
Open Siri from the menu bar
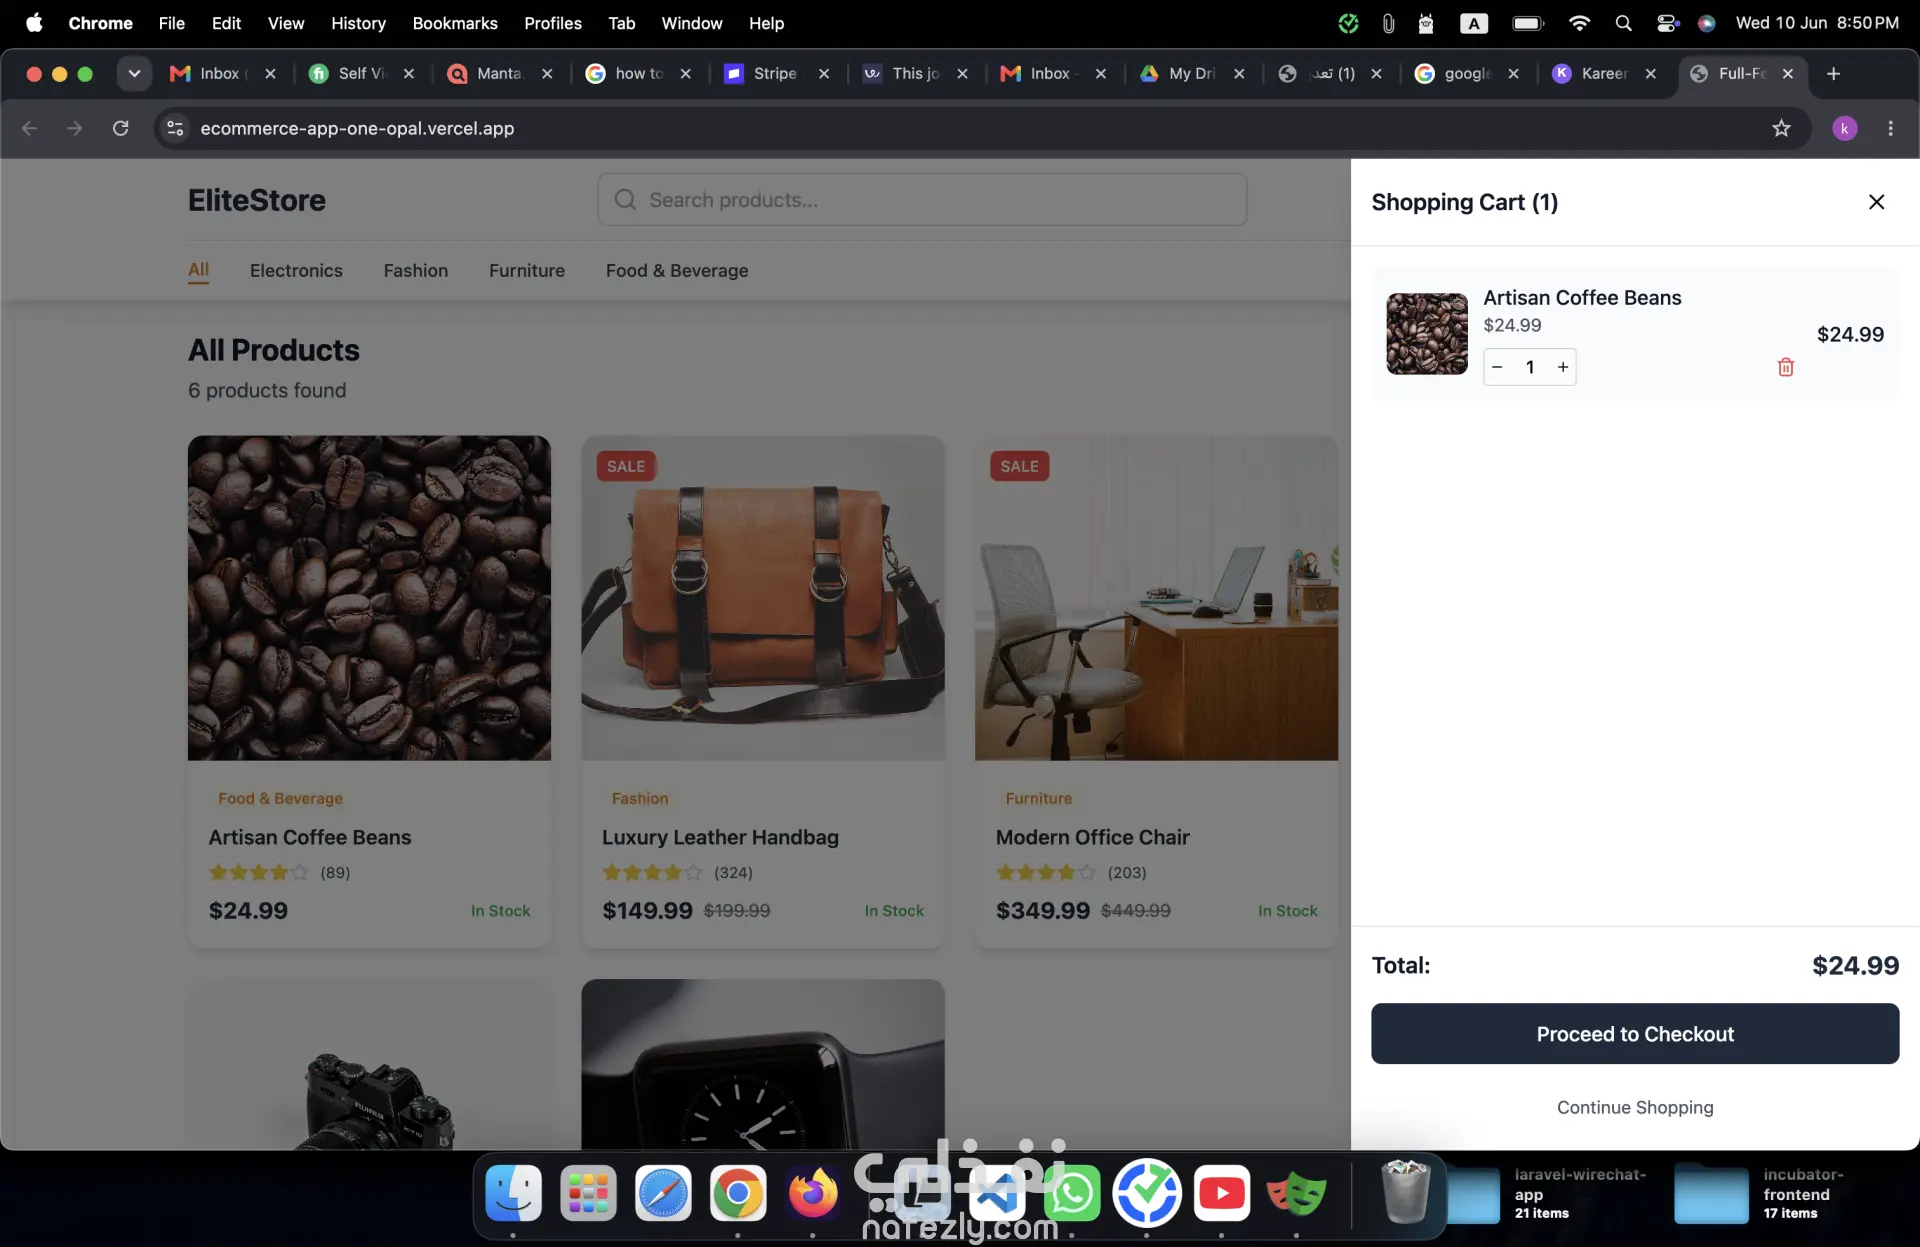(x=1707, y=23)
